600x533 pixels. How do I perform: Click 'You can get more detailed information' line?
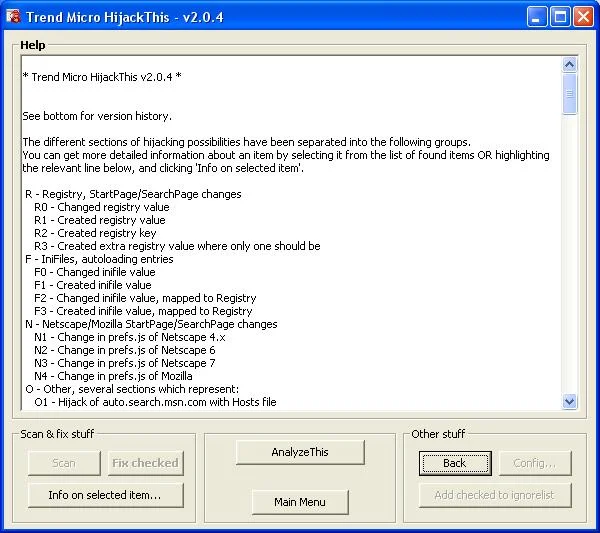click(286, 155)
